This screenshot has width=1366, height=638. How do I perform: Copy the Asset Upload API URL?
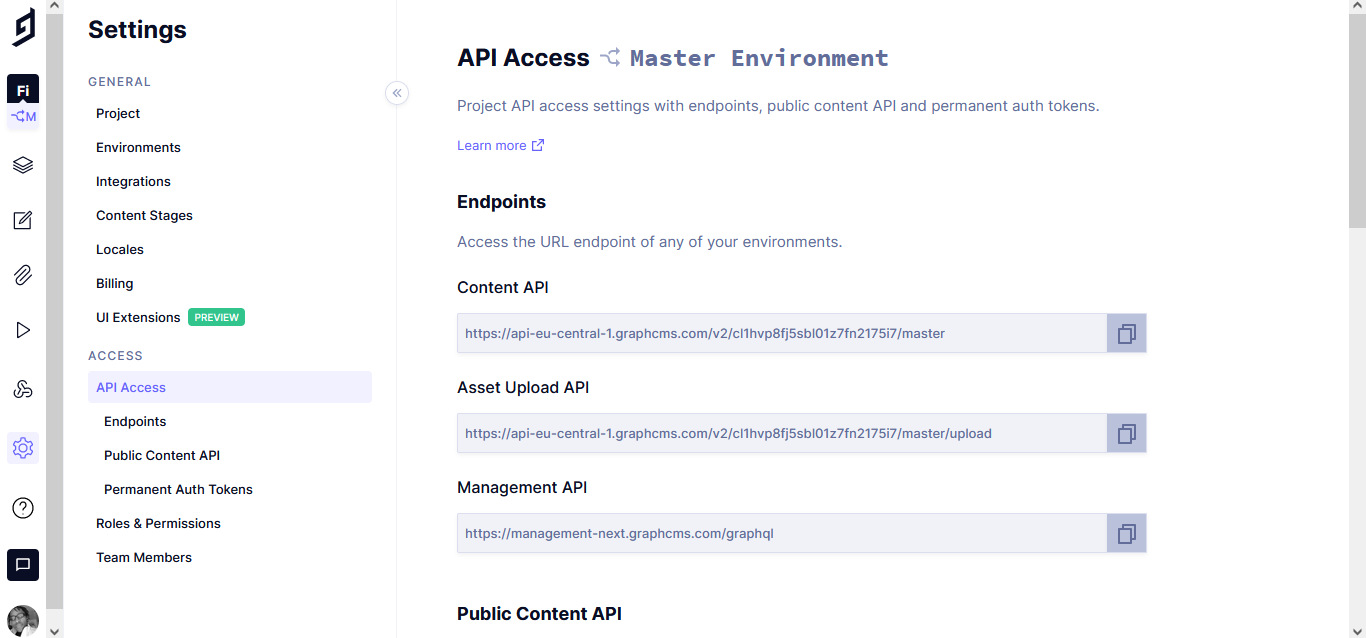[1127, 433]
